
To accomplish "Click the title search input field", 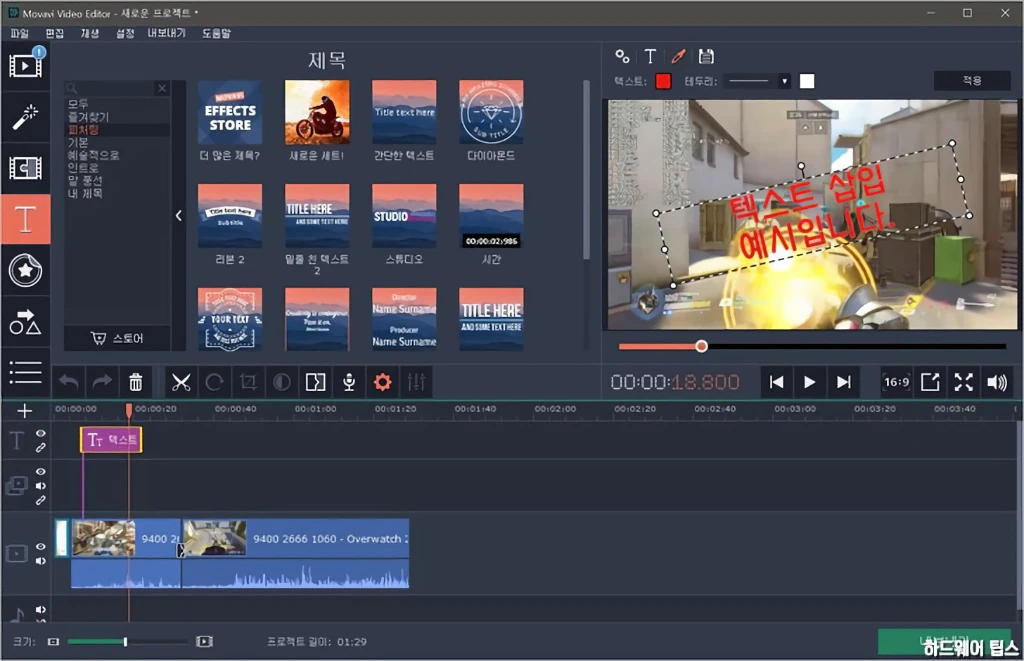I will click(118, 88).
